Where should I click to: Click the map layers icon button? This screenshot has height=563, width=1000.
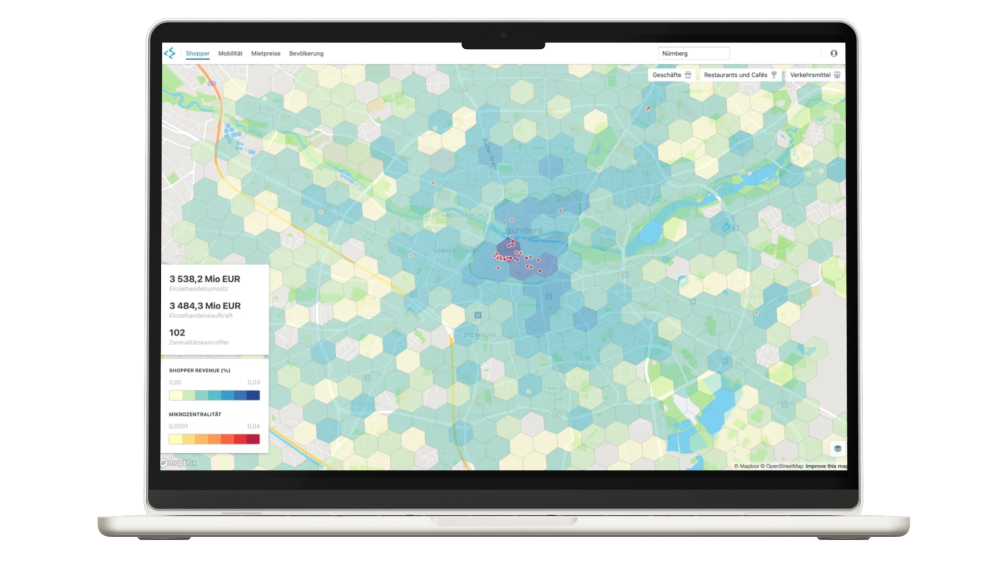coord(837,448)
